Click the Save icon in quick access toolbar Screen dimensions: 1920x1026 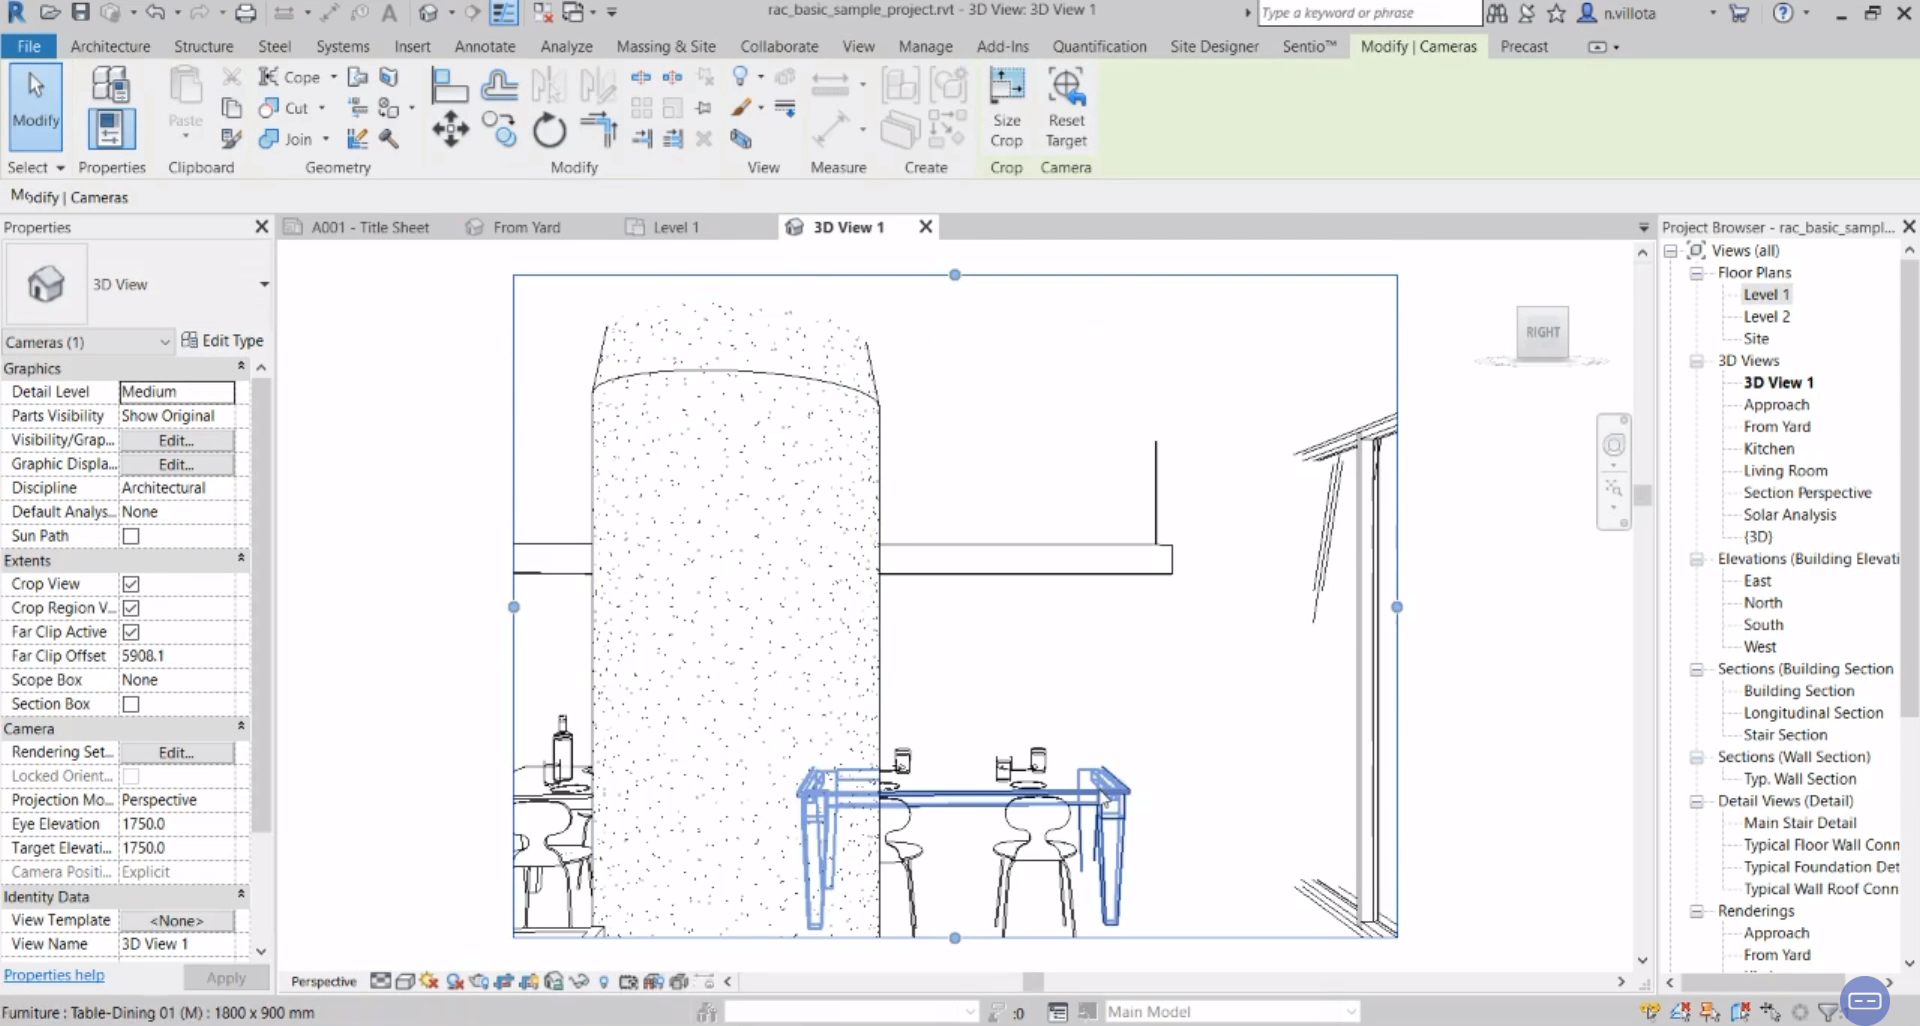pyautogui.click(x=80, y=13)
